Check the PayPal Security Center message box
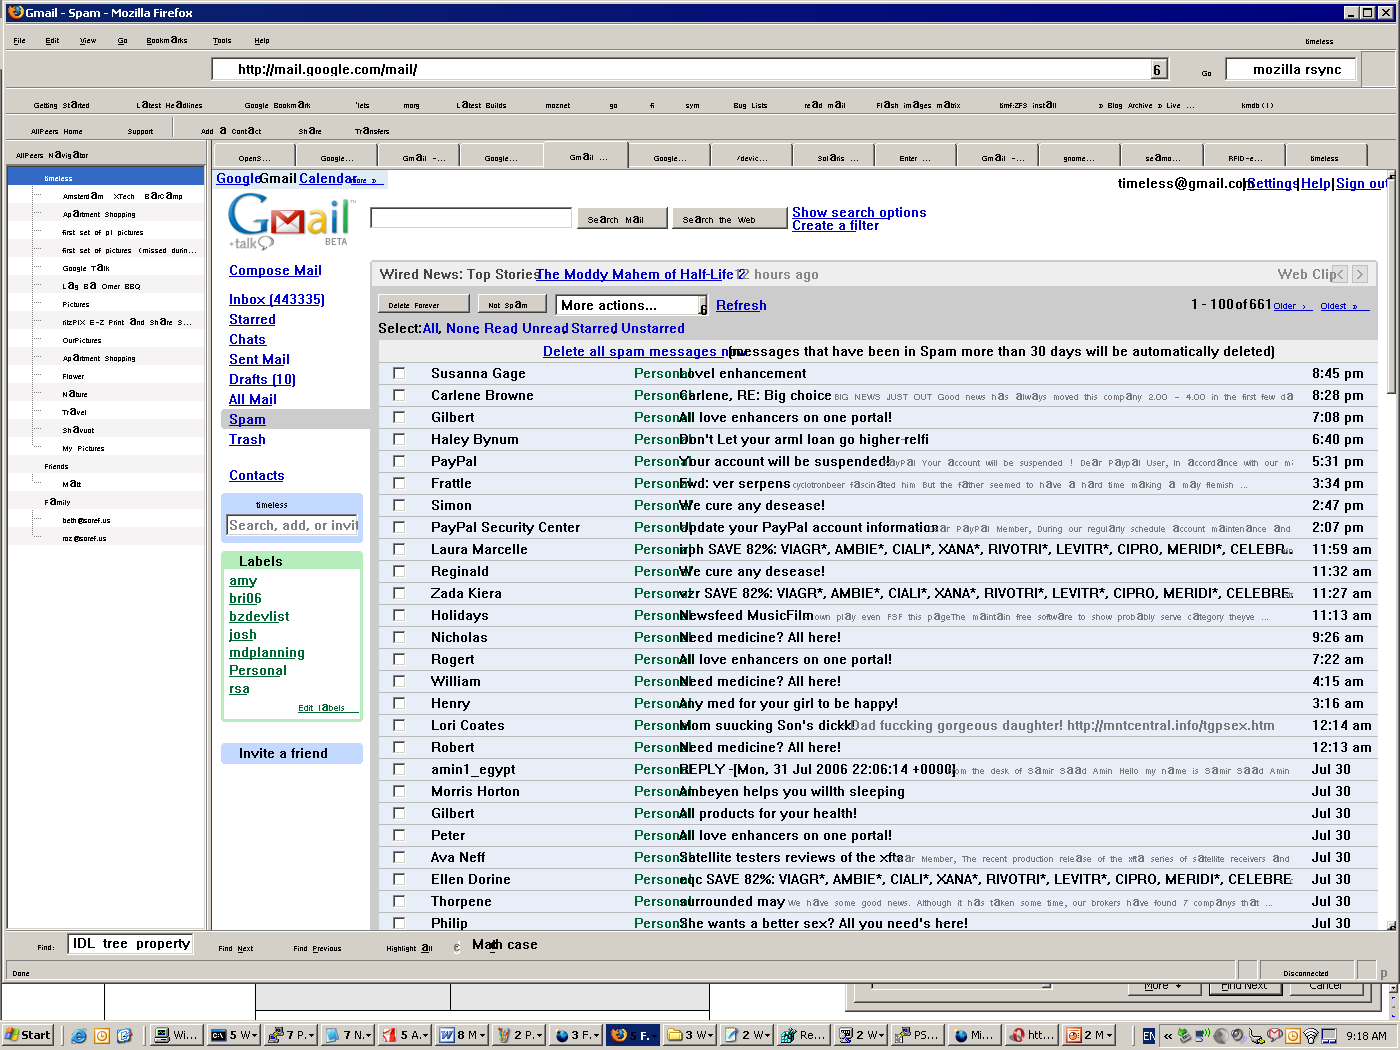This screenshot has width=1400, height=1050. coord(399,527)
